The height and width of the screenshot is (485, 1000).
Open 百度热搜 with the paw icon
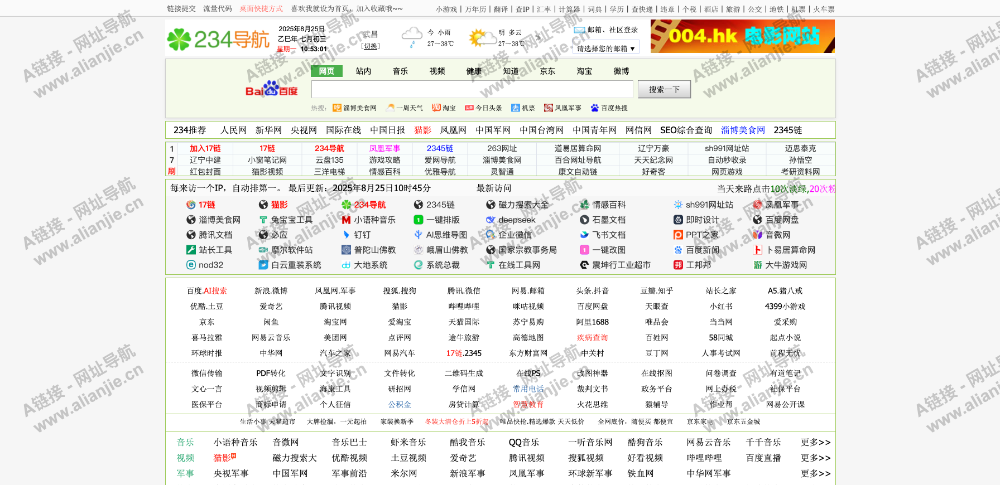[609, 108]
